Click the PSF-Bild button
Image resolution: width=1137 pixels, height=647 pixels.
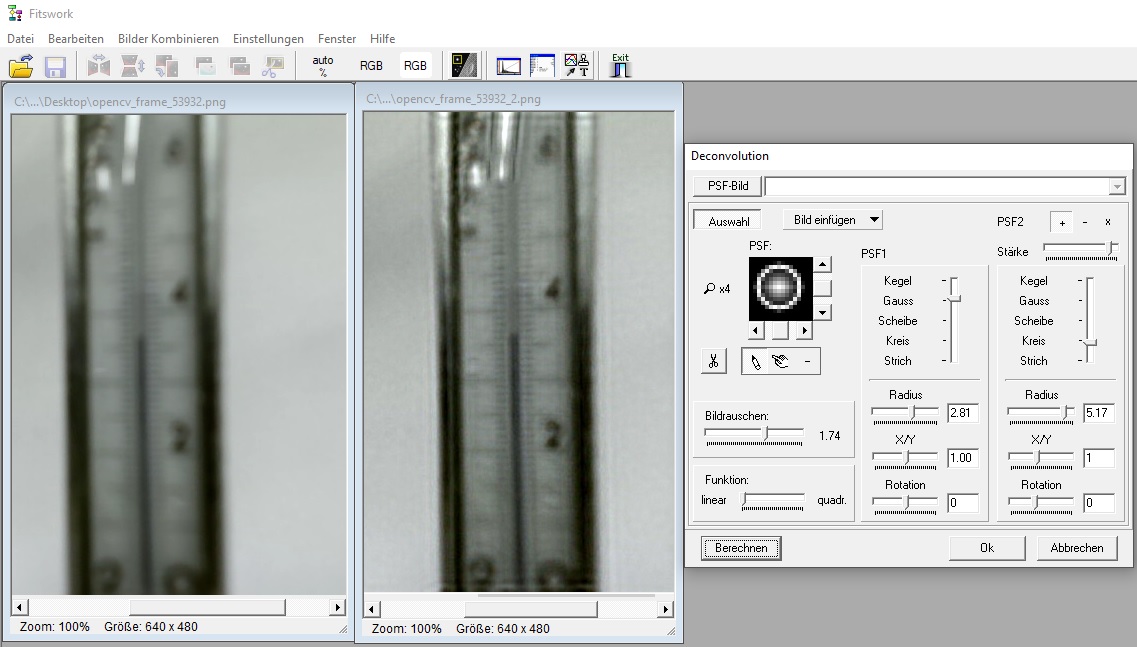727,186
